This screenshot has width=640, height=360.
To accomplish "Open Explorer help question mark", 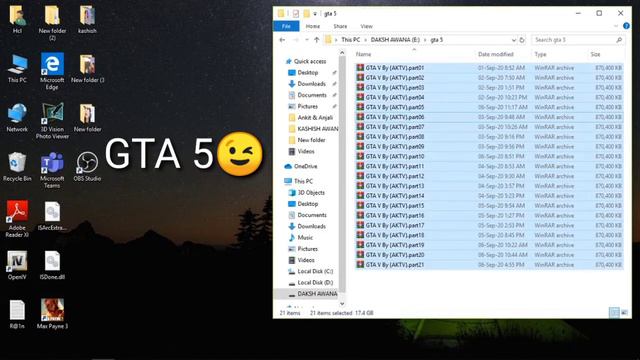I will (x=627, y=26).
